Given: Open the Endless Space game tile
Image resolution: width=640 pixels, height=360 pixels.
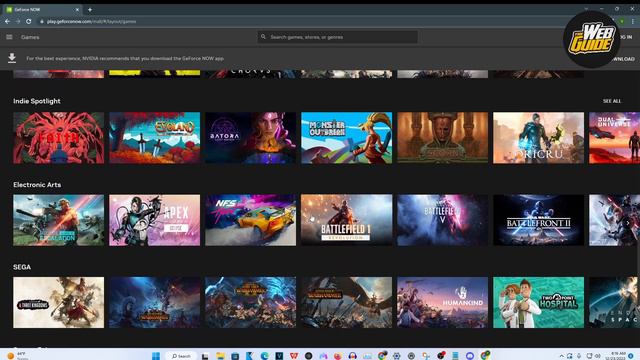Looking at the screenshot, I should point(614,302).
